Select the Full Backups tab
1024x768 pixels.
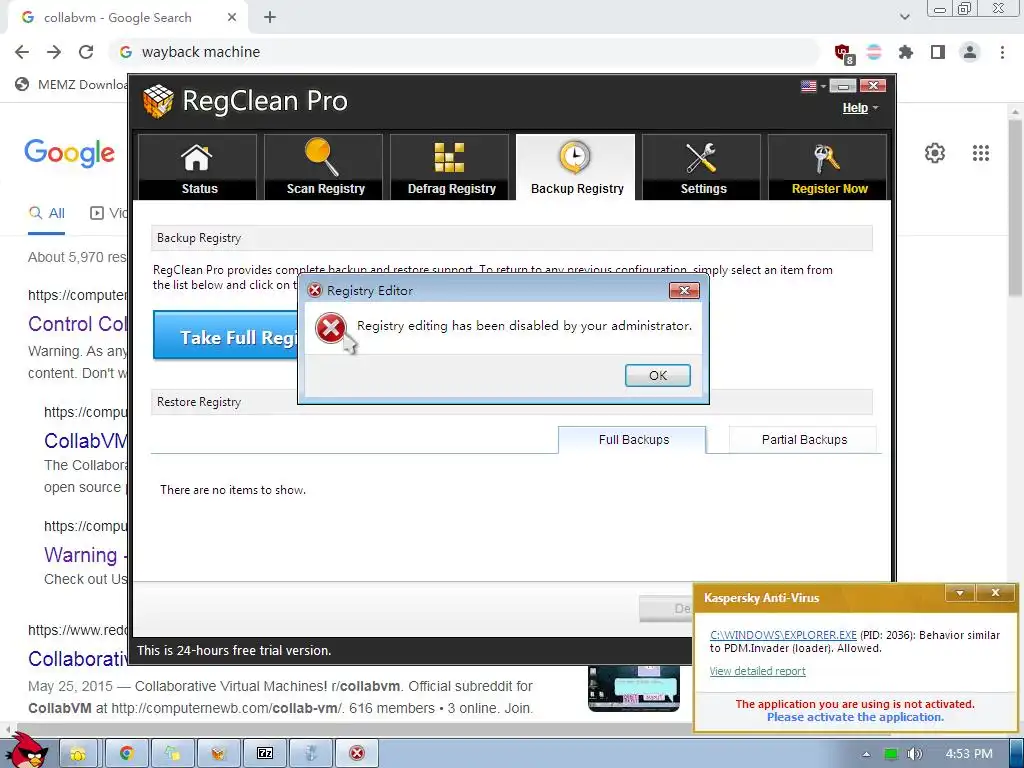click(632, 440)
